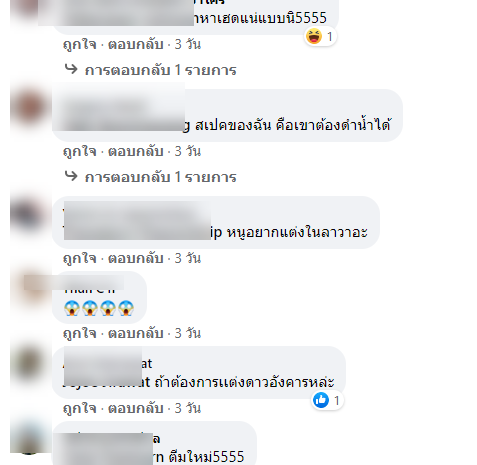477x465 pixels.
Task: Like the ดาวอังคาร comment with ถูกใจ
Action: click(80, 408)
